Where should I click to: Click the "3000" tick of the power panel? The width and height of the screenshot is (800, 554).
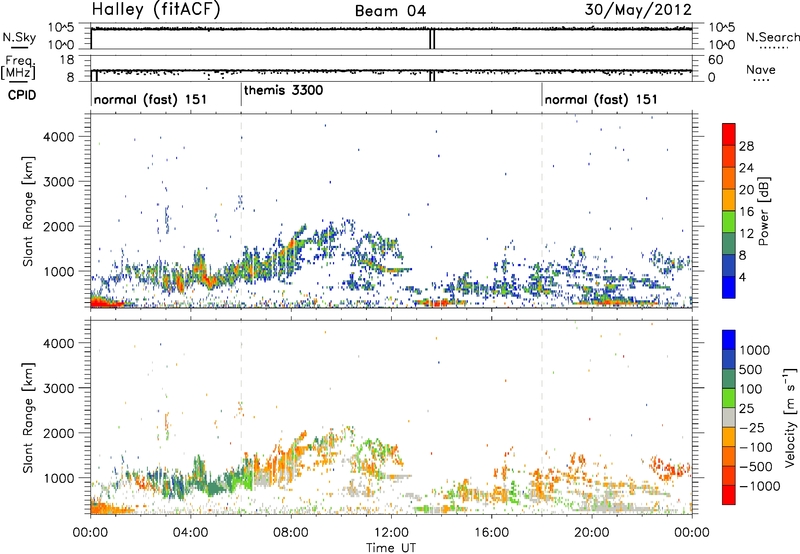58,182
